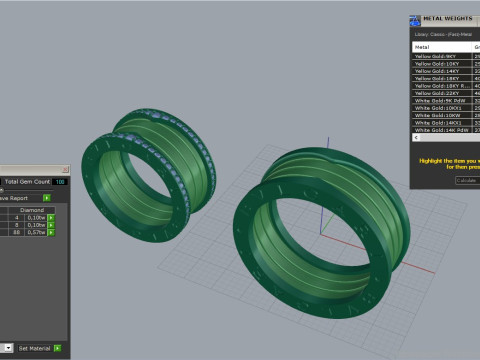Click the Calculate button in Metal Weights

click(467, 180)
